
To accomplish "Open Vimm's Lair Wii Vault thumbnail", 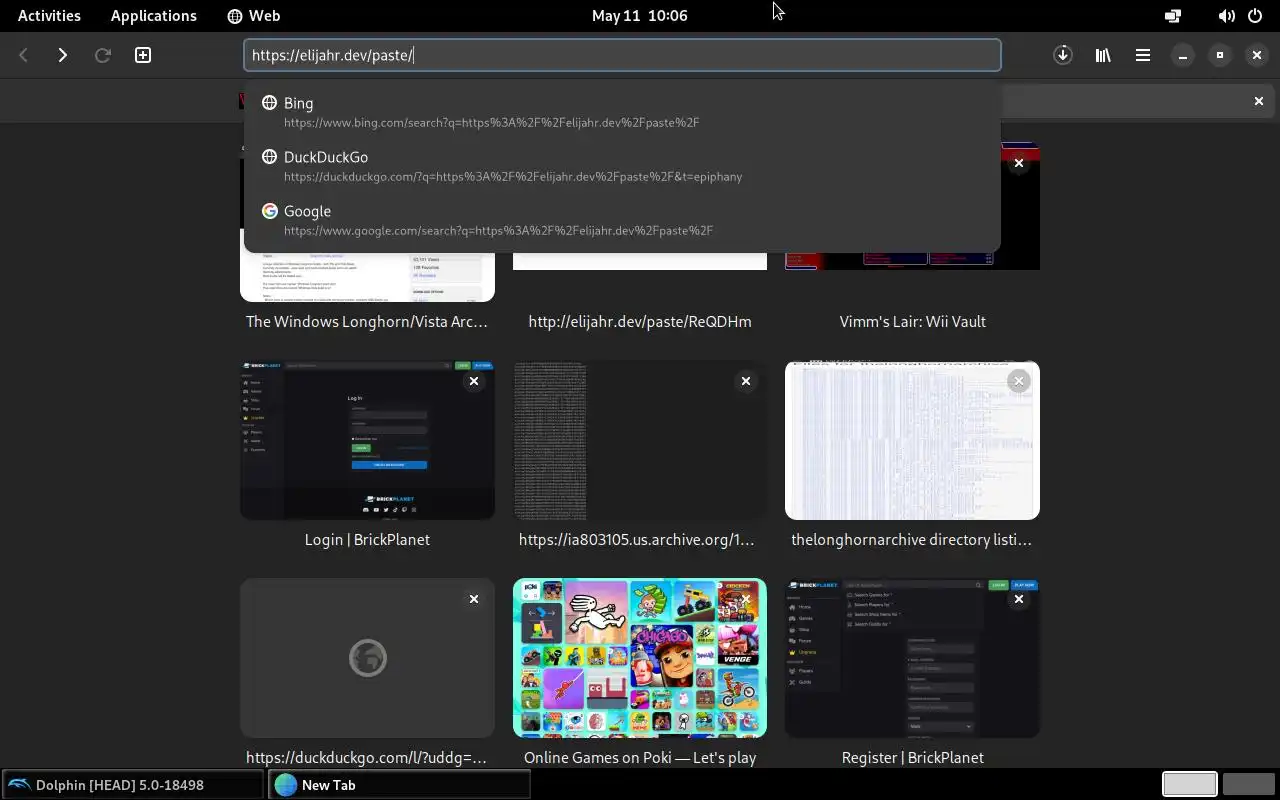I will tap(912, 260).
